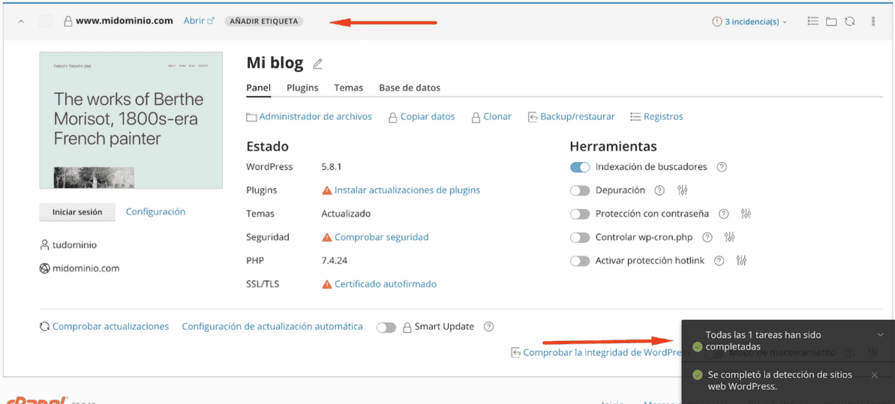The width and height of the screenshot is (895, 404).
Task: Open settings sliders for Protección con contraseña
Action: click(x=746, y=214)
